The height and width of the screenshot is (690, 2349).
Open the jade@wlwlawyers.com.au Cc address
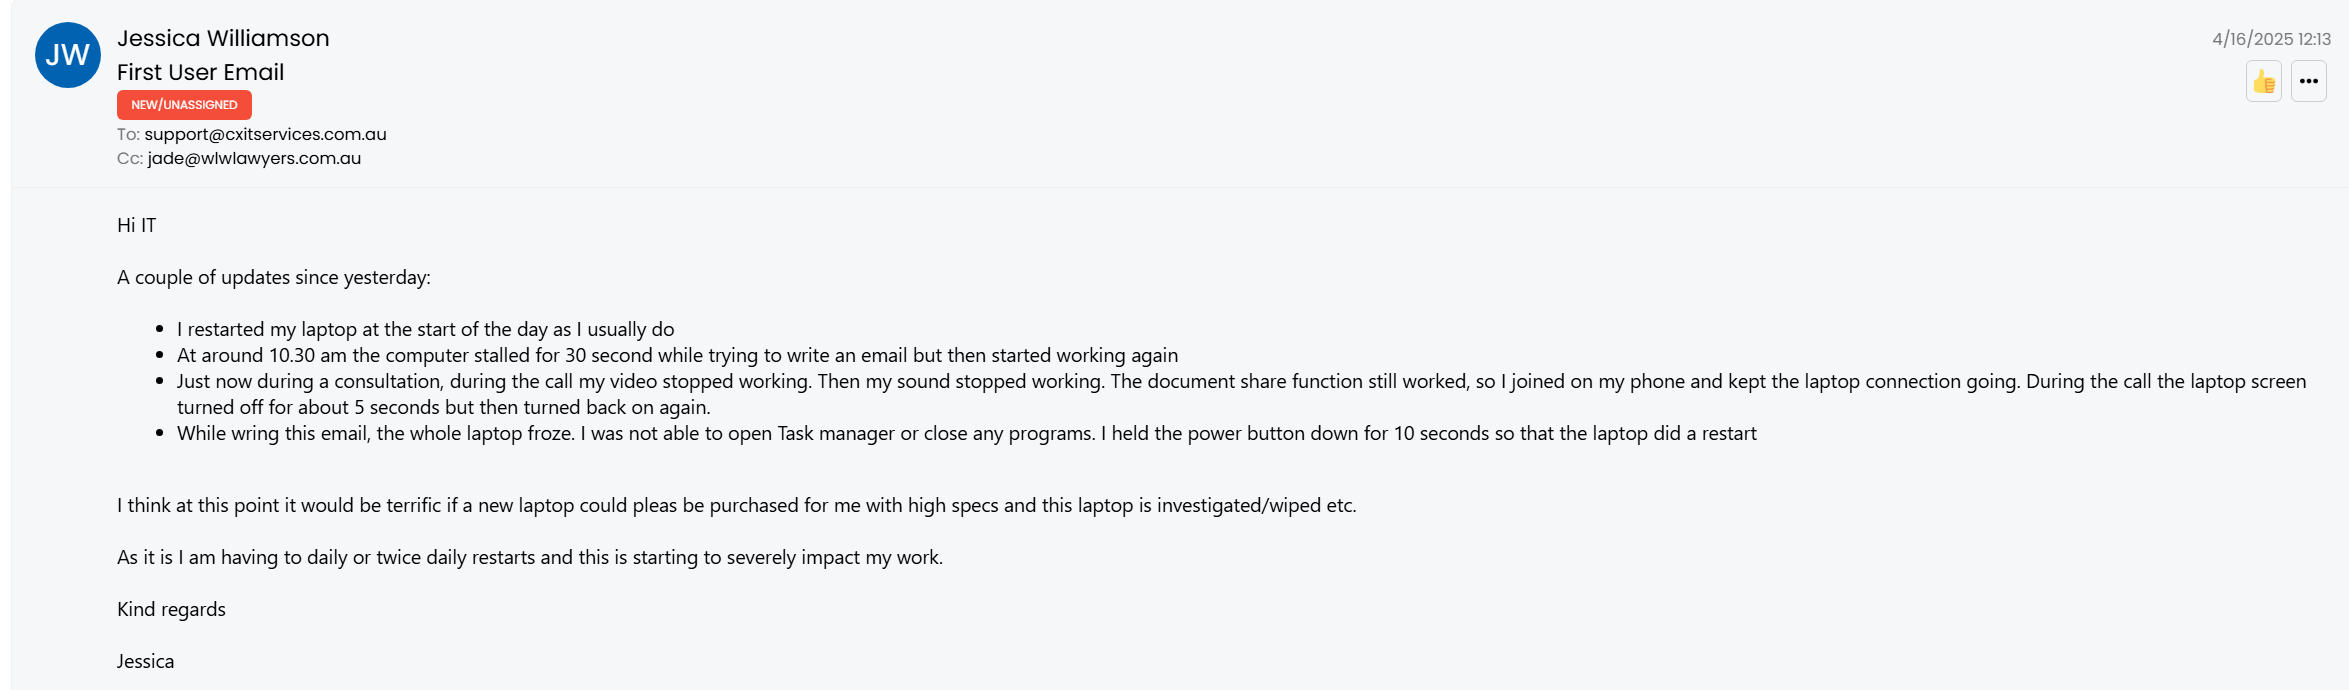pos(254,158)
